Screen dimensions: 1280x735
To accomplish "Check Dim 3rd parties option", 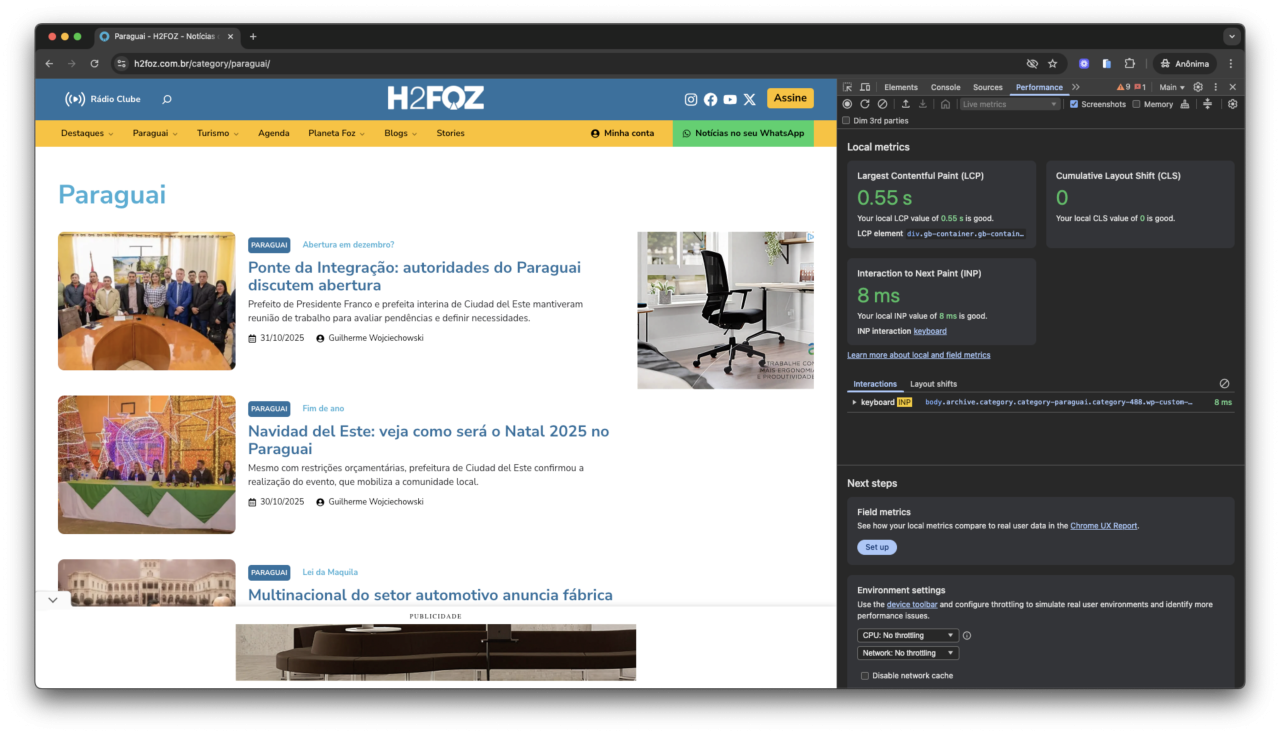I will tap(847, 121).
